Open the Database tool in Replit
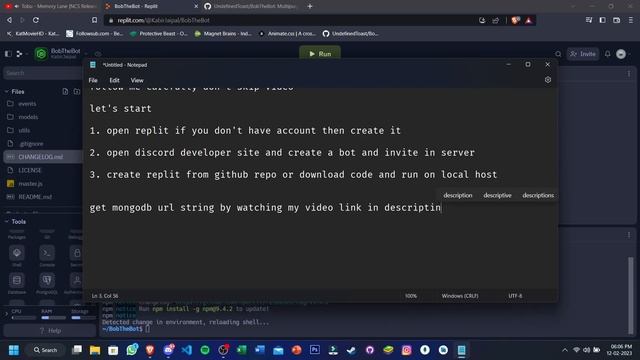This screenshot has width=640, height=360. (17, 280)
